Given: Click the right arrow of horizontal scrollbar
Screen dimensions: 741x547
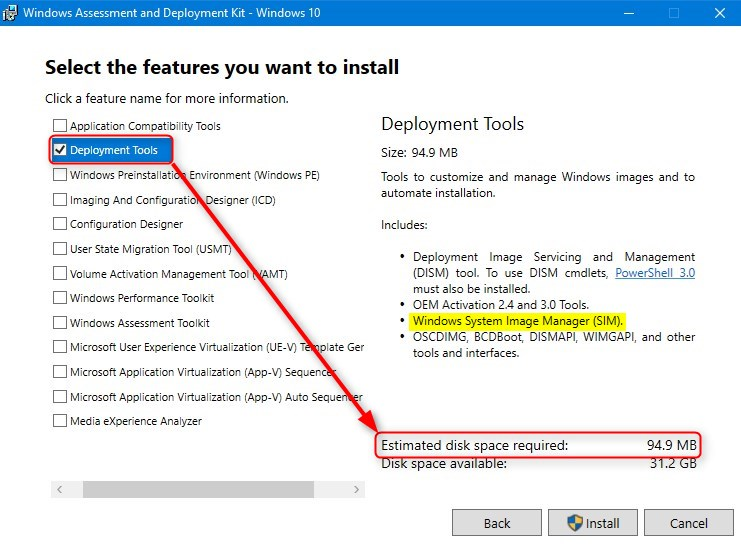Looking at the screenshot, I should pyautogui.click(x=358, y=490).
